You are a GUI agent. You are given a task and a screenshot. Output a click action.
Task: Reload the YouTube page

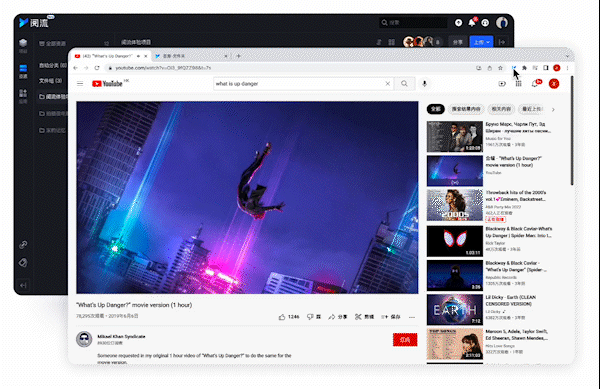[97, 68]
